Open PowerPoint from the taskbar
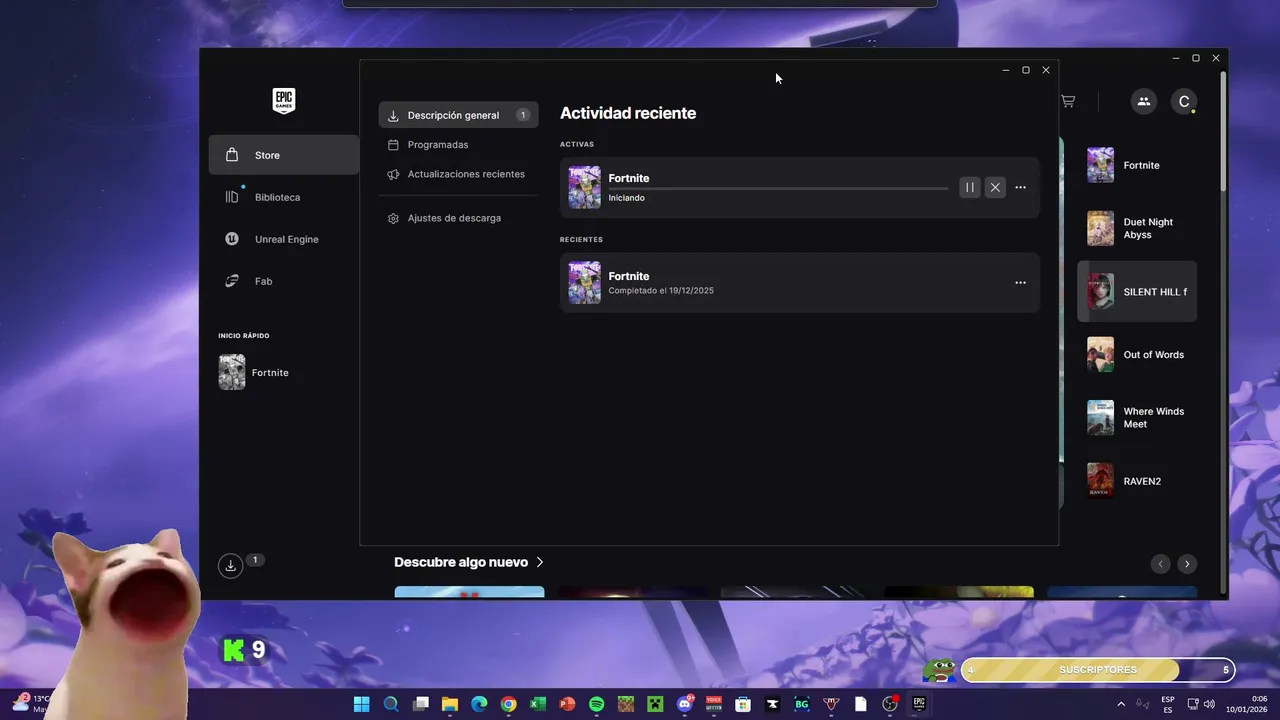Viewport: 1280px width, 720px height. [567, 704]
